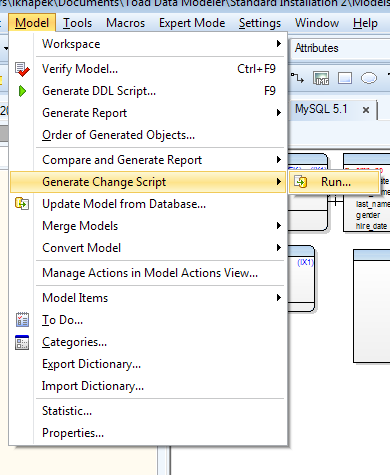Open the Expert Mode menu

[x=192, y=23]
